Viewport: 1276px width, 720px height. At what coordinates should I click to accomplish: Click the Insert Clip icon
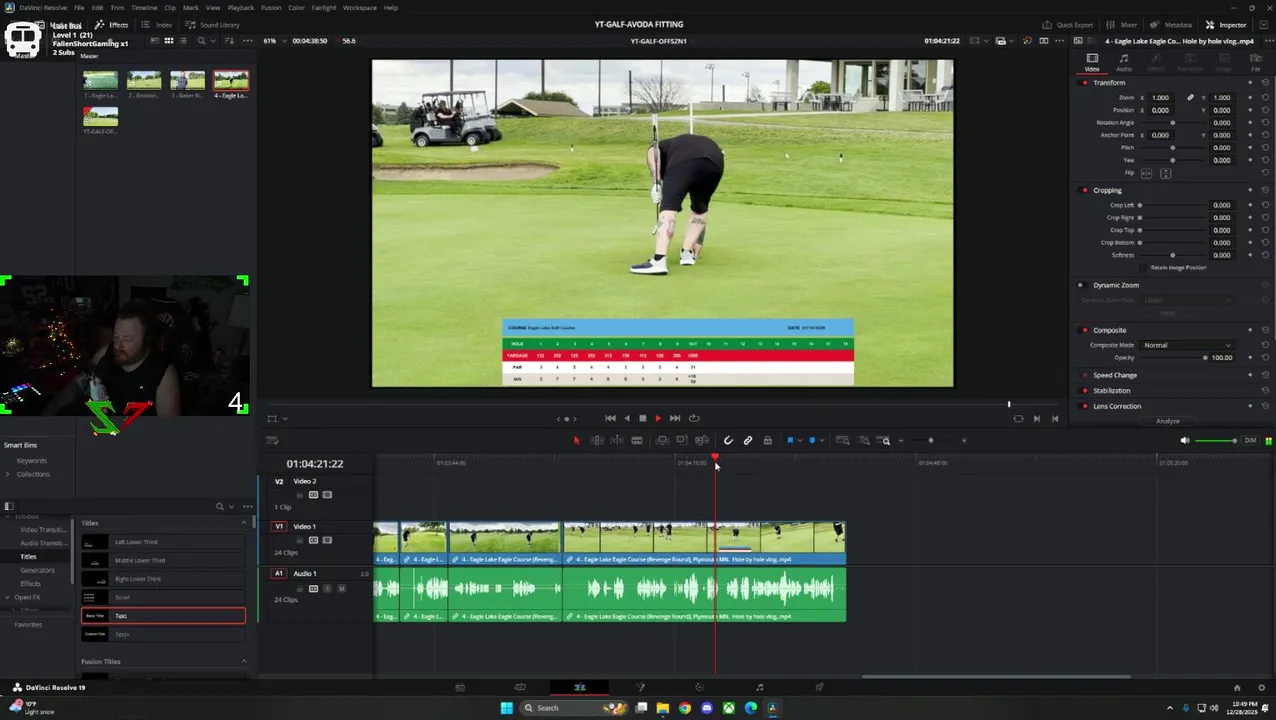pyautogui.click(x=661, y=440)
